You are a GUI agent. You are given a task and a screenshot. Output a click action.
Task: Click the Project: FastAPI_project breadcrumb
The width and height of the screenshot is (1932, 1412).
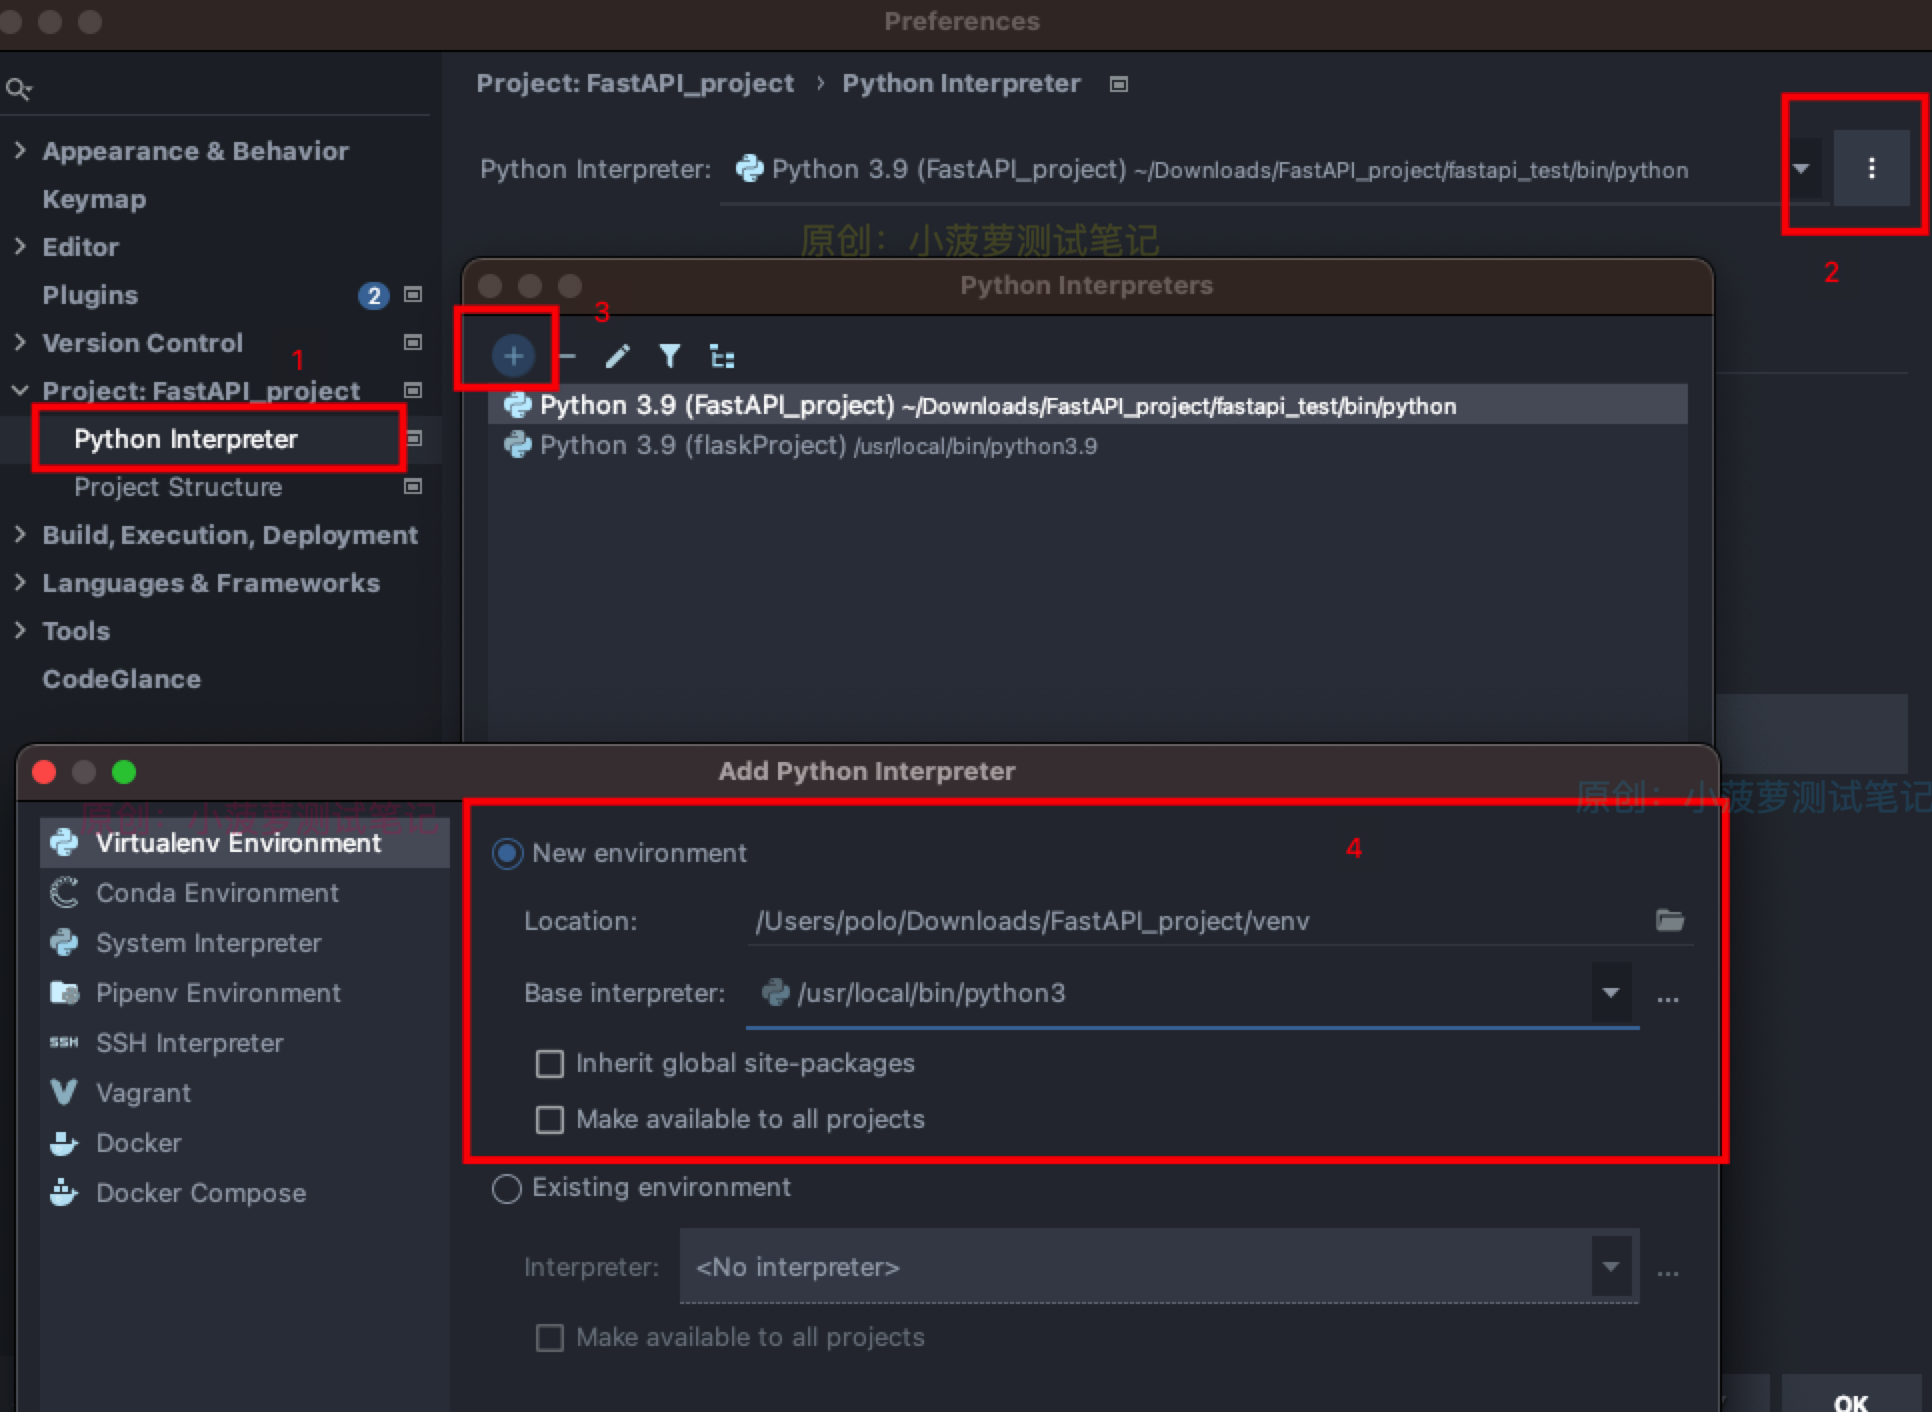tap(635, 83)
